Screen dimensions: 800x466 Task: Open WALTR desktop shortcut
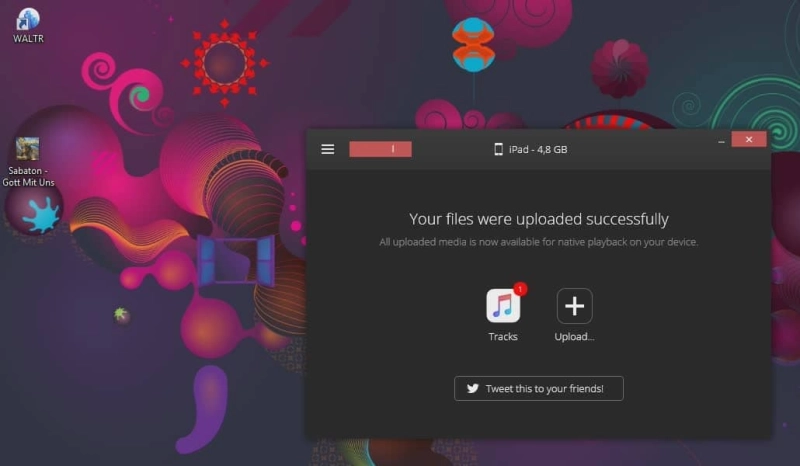click(x=28, y=26)
